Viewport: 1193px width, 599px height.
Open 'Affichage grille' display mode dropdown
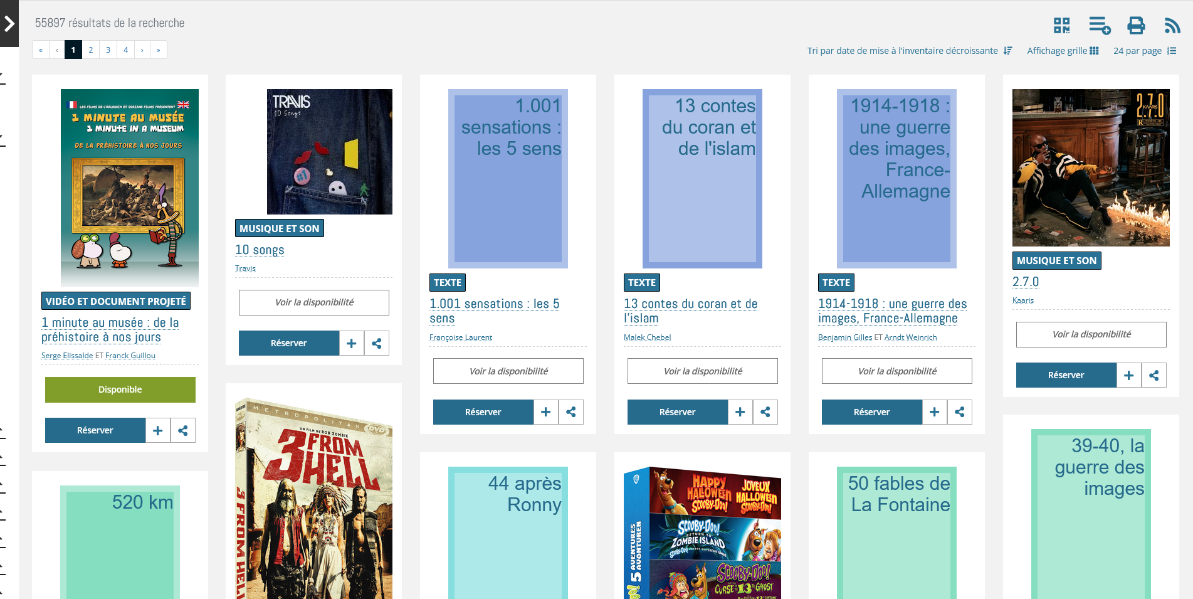1062,50
